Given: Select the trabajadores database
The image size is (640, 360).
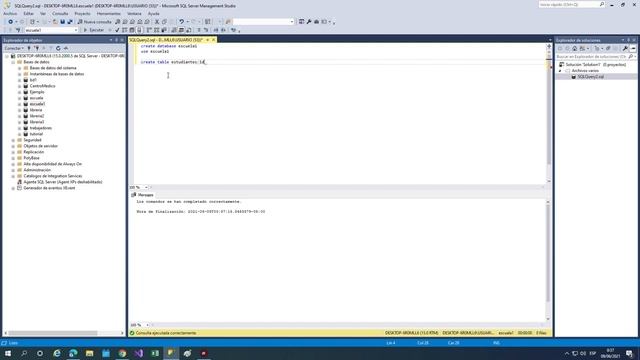Looking at the screenshot, I should click(40, 128).
